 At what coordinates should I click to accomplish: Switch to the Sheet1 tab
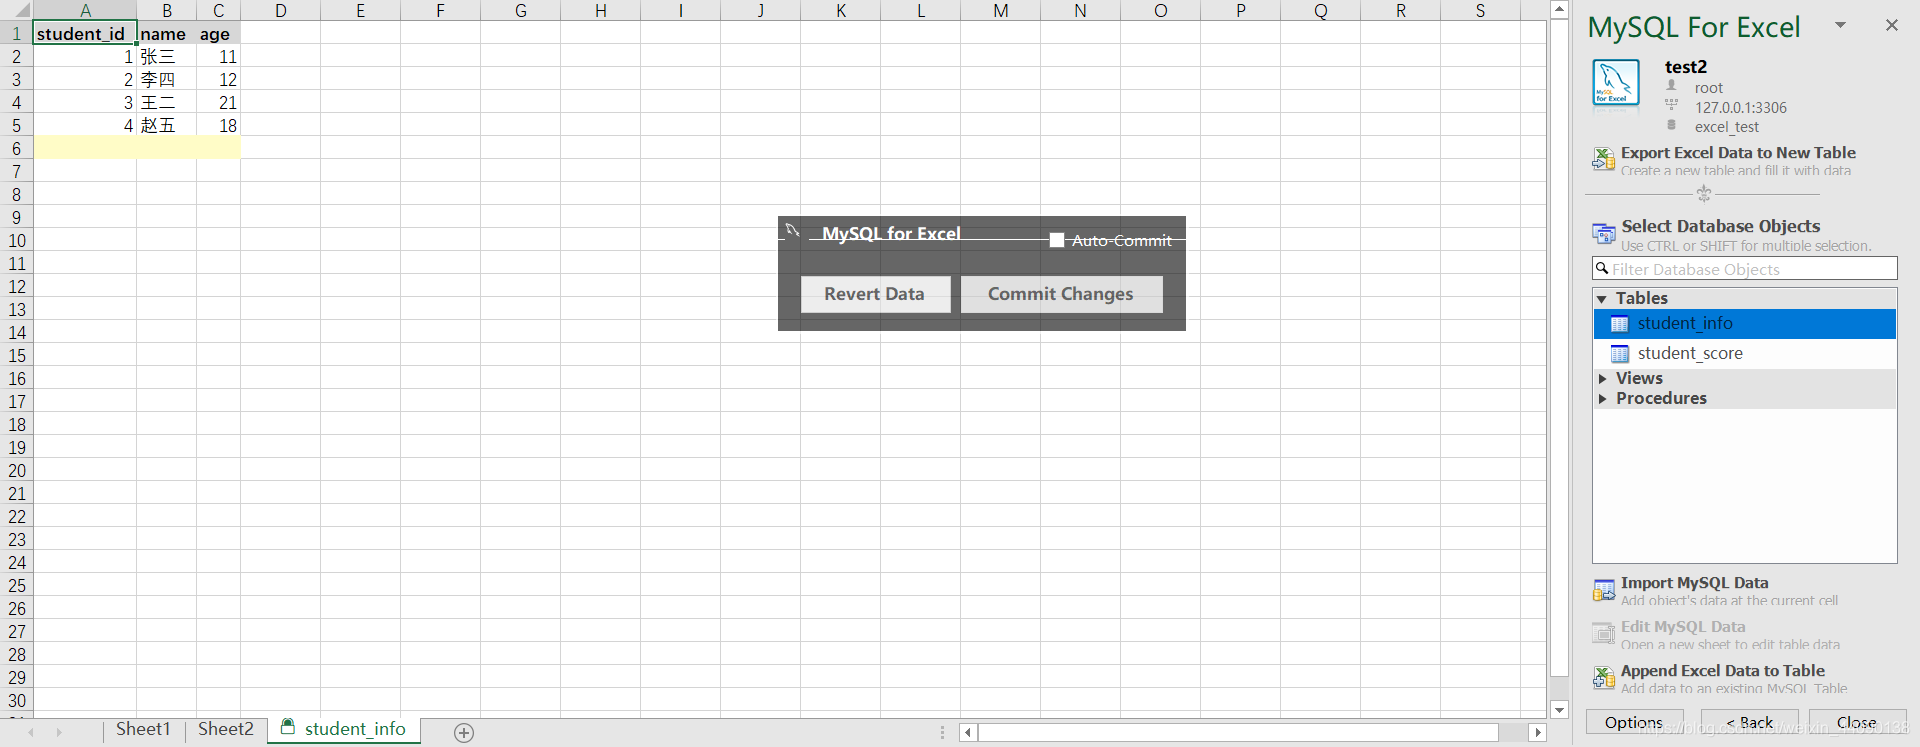(x=143, y=730)
